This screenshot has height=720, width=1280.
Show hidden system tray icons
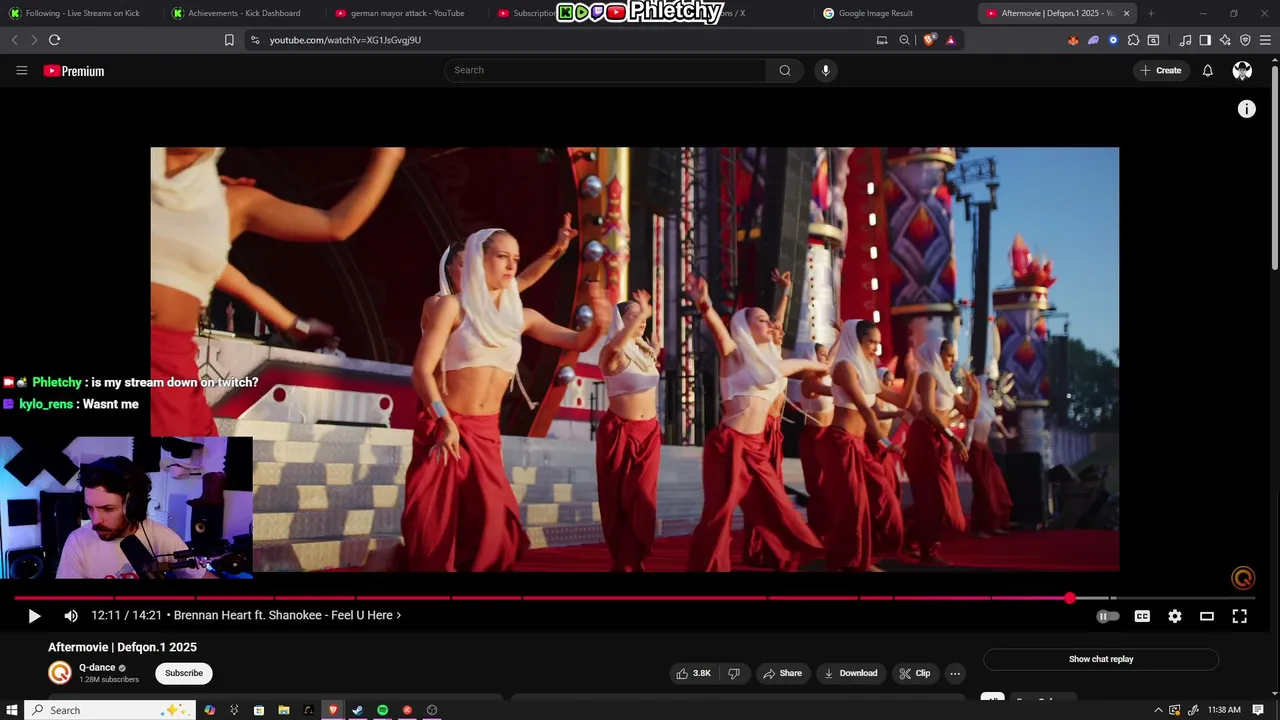pyautogui.click(x=1158, y=710)
